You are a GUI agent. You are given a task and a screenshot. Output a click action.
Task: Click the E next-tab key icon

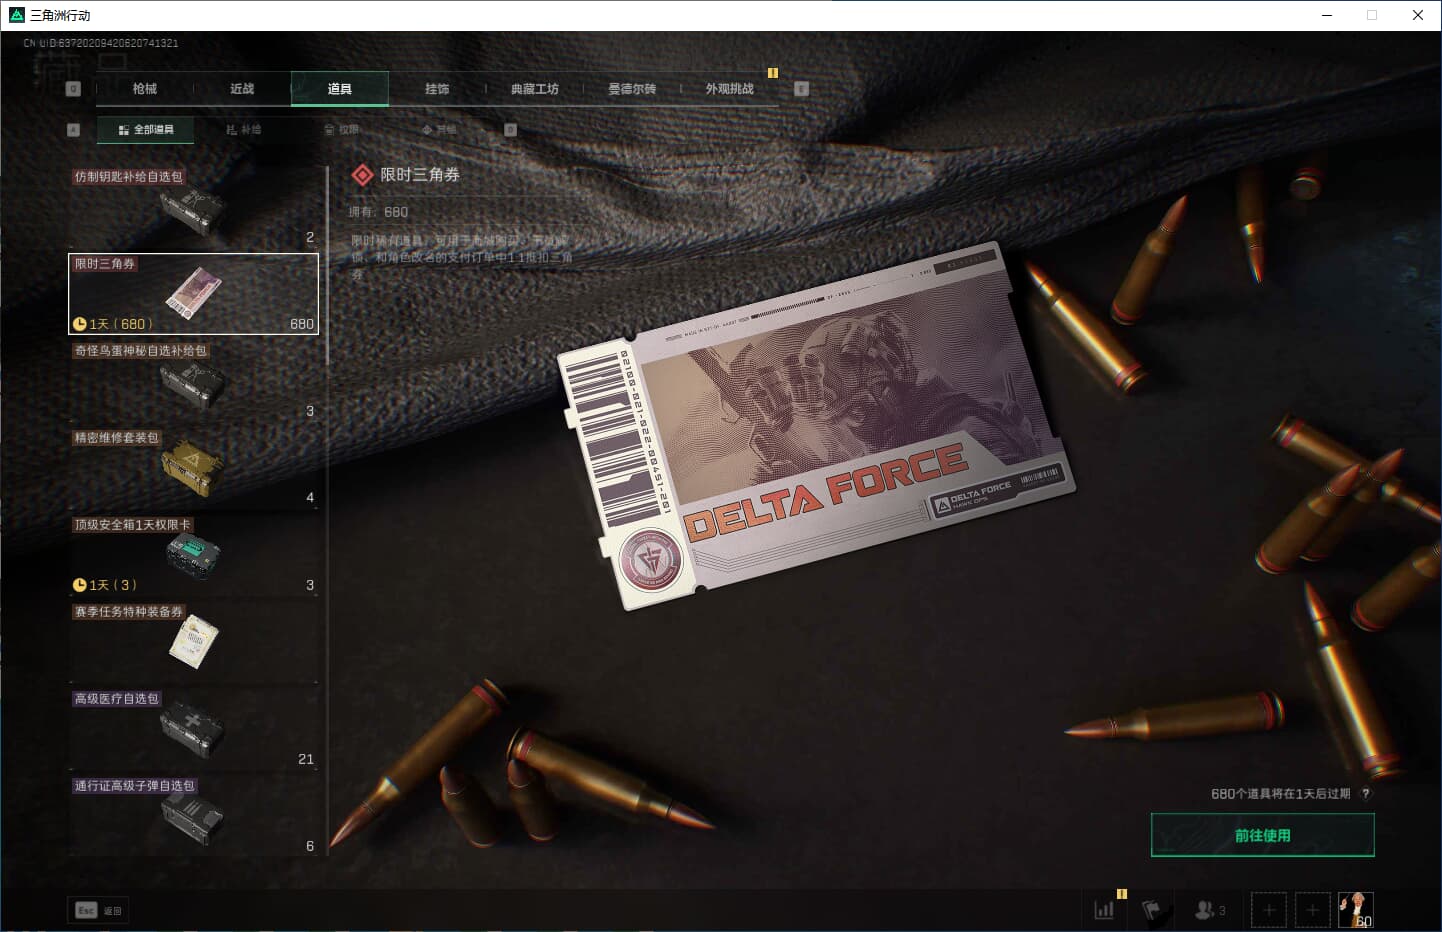[x=801, y=89]
